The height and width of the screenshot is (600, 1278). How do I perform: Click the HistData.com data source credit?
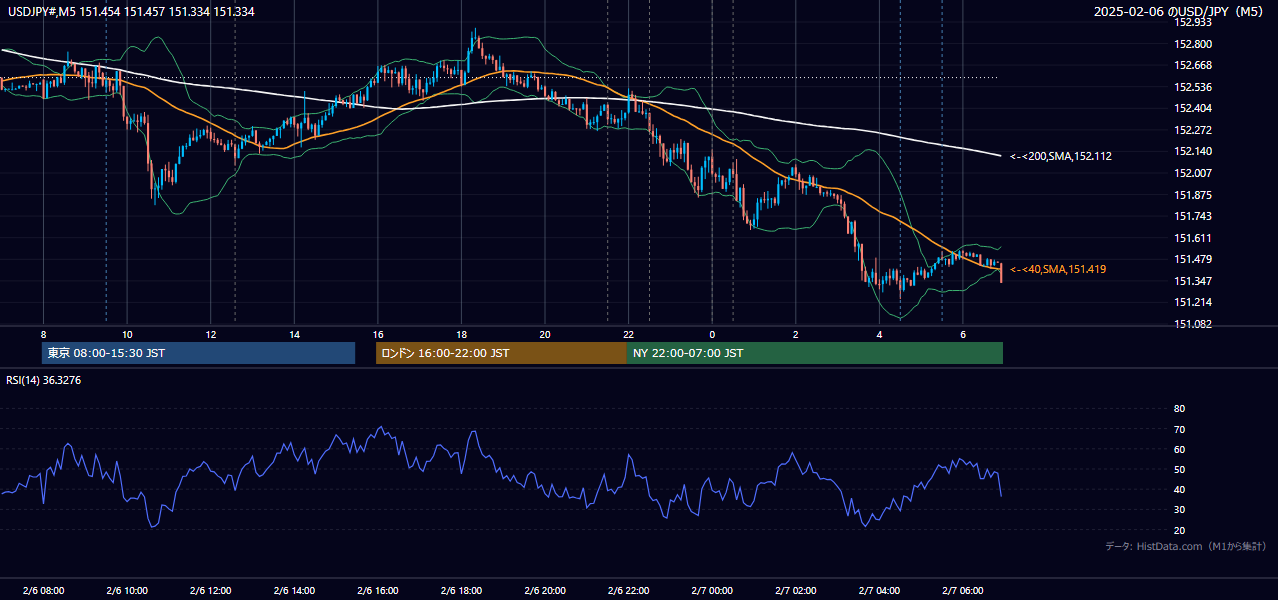point(1185,546)
